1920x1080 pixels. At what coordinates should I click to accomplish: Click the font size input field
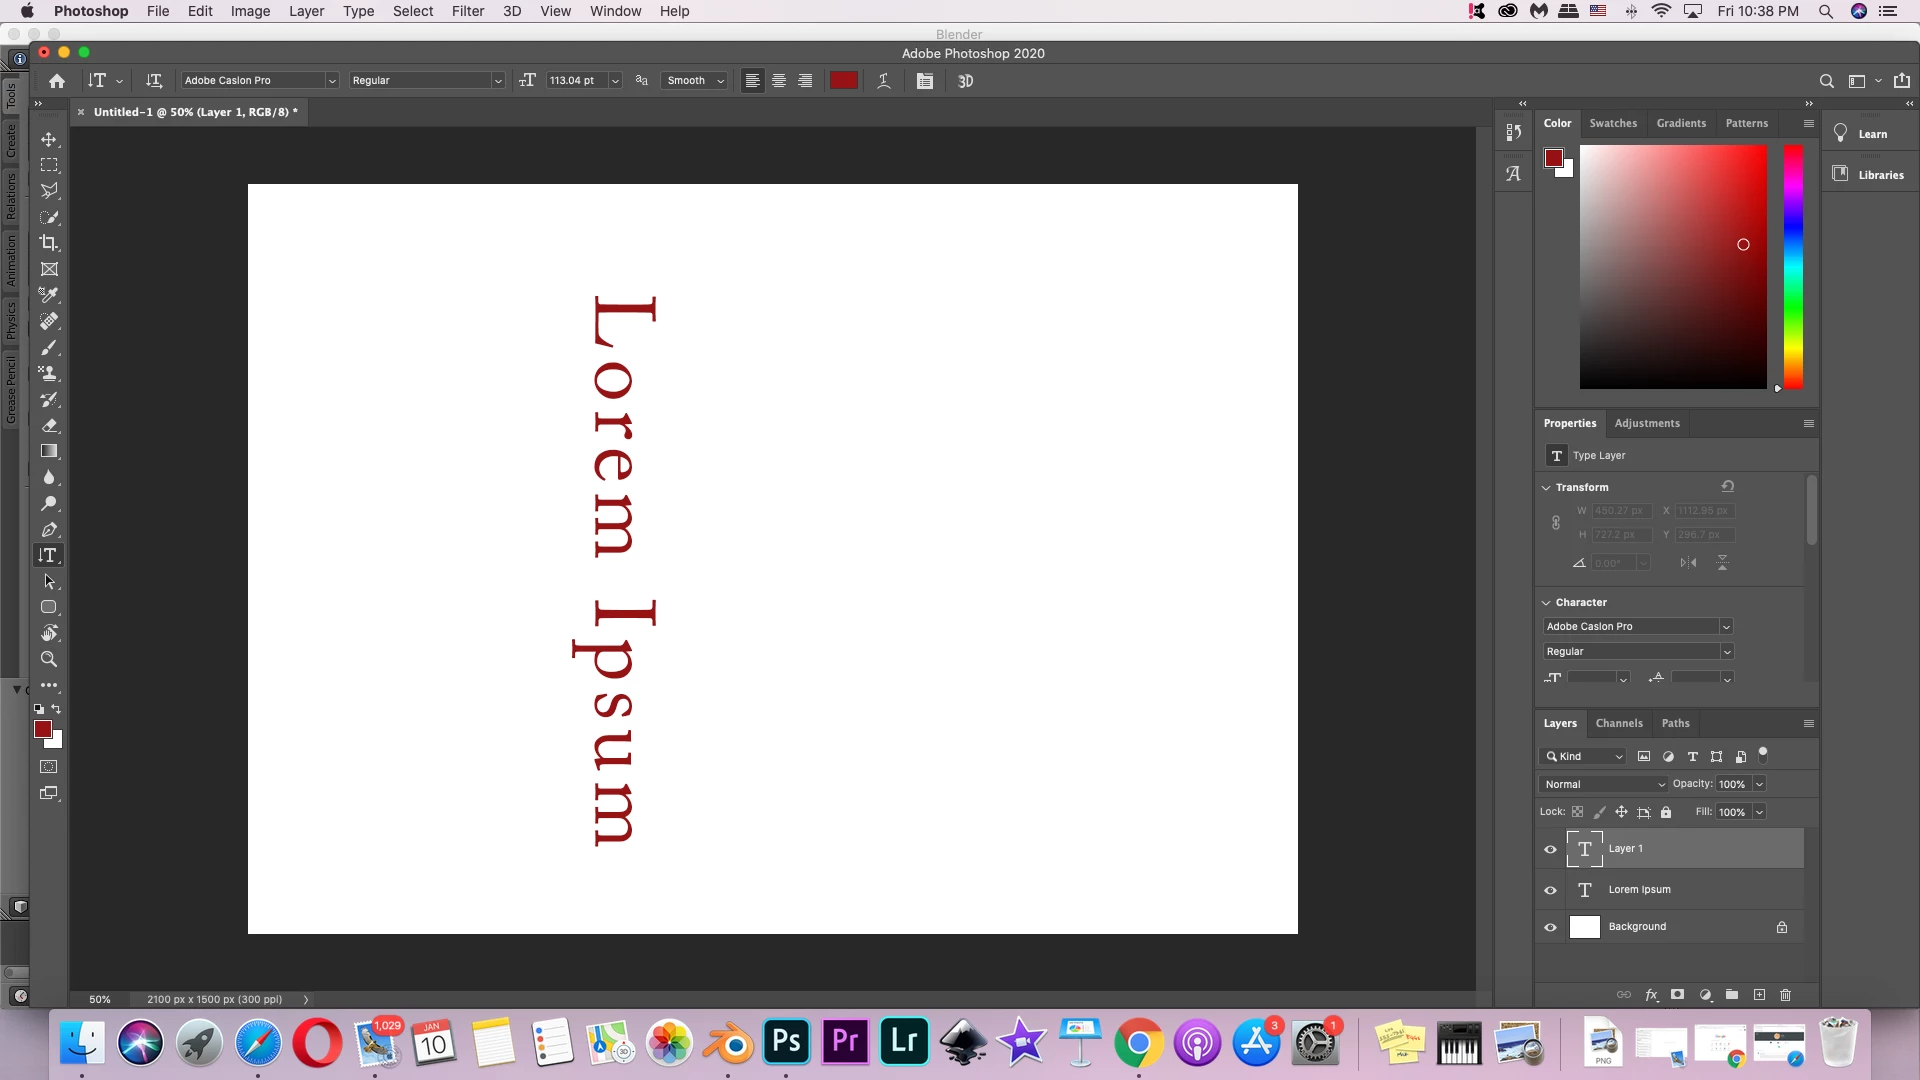click(x=575, y=81)
